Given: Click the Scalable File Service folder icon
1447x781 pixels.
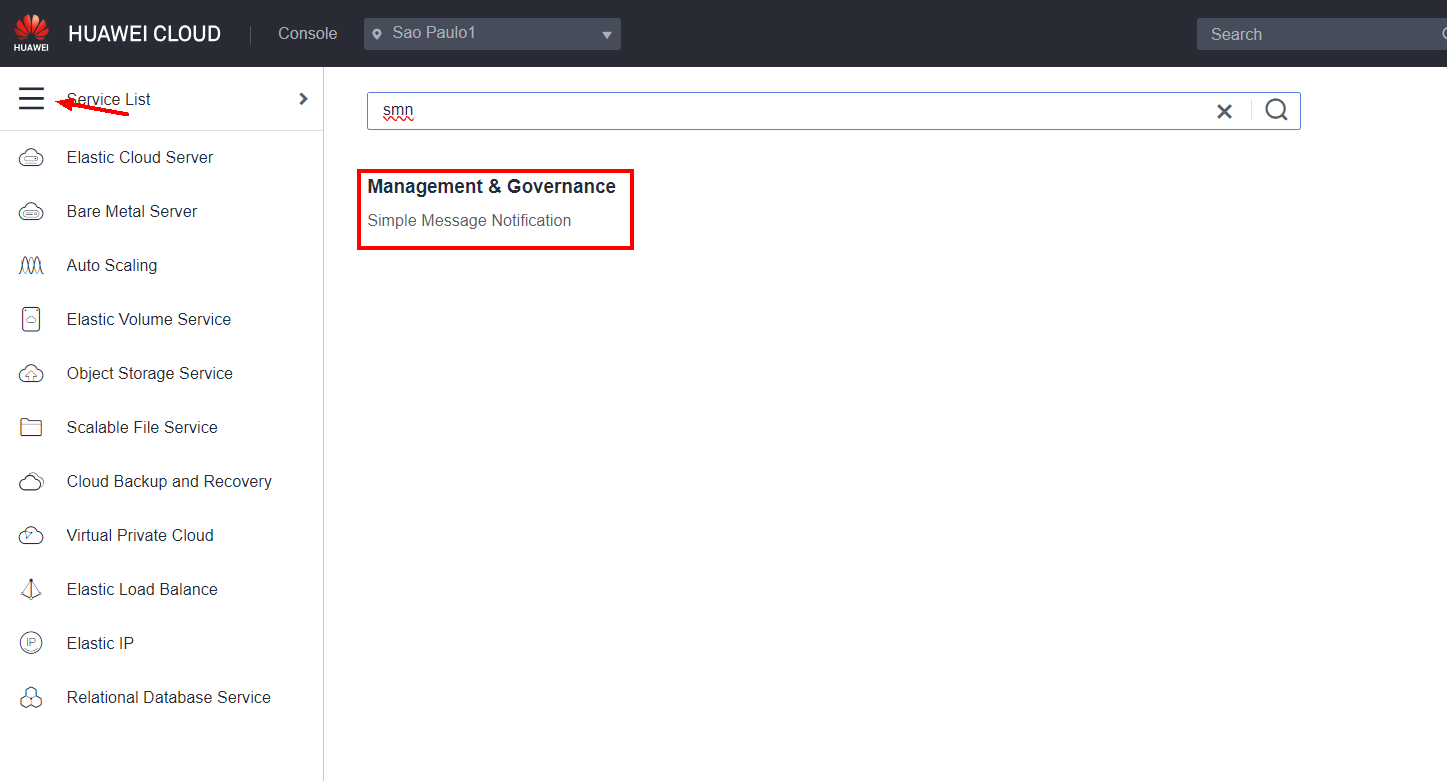Looking at the screenshot, I should (x=31, y=428).
